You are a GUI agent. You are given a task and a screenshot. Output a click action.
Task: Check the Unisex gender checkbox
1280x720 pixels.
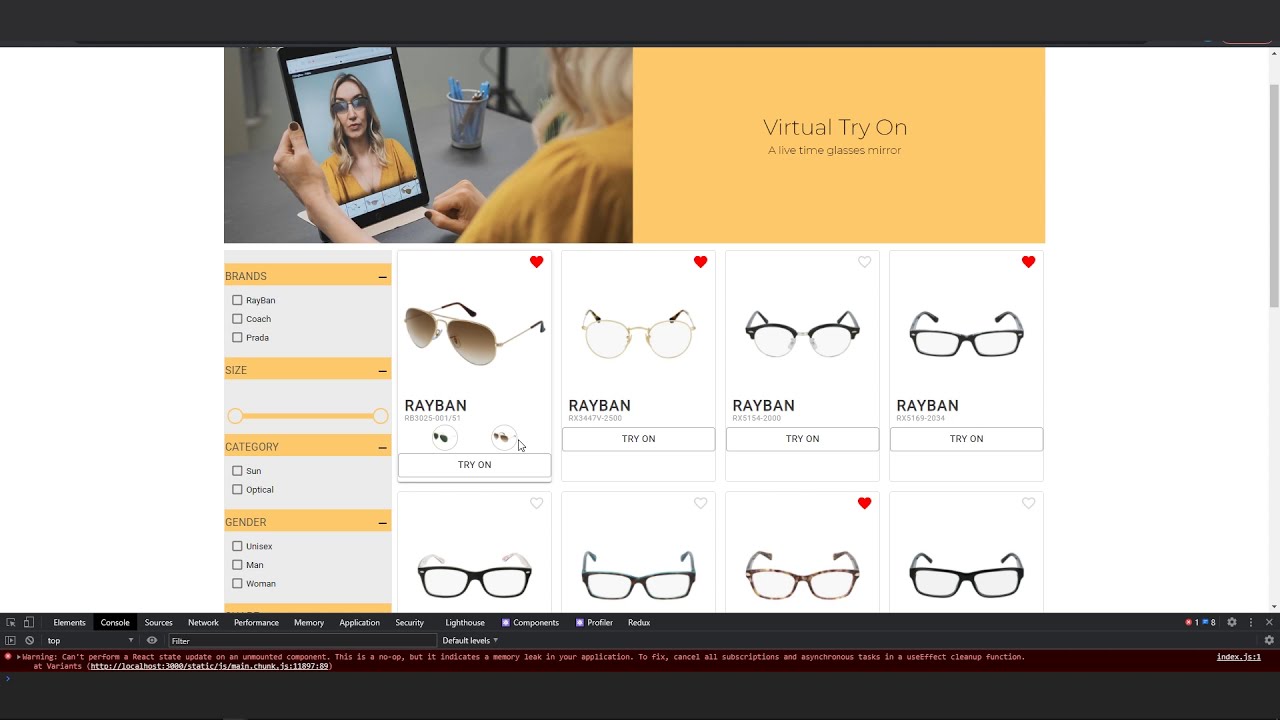tap(237, 546)
